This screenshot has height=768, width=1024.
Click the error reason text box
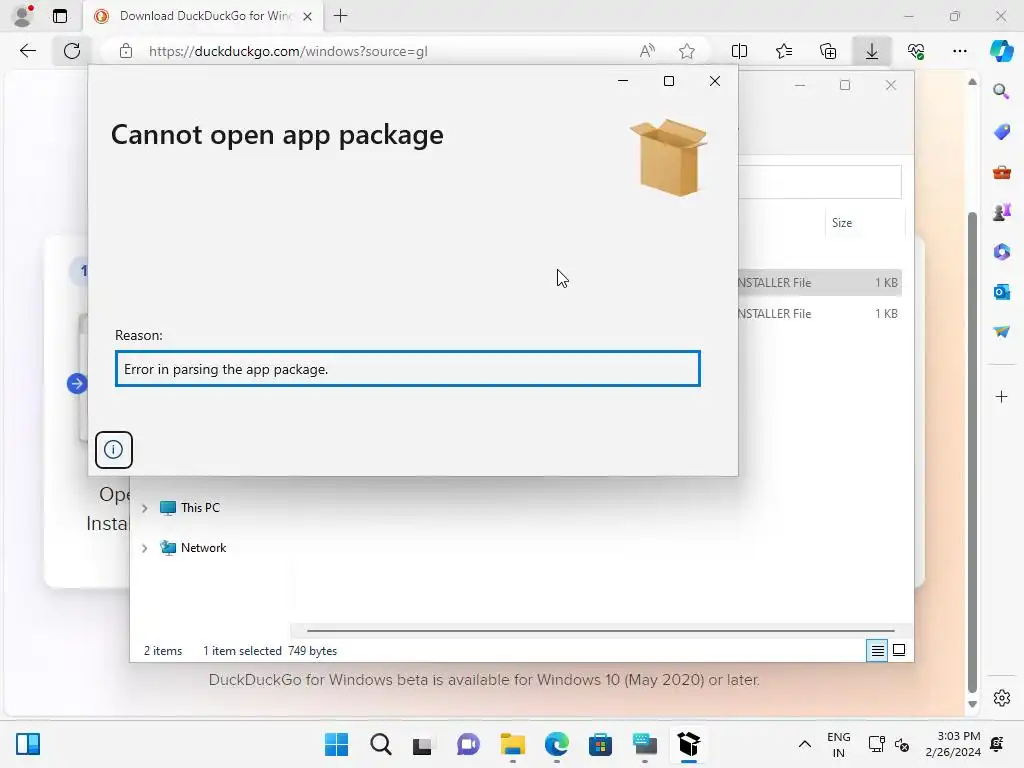[408, 369]
